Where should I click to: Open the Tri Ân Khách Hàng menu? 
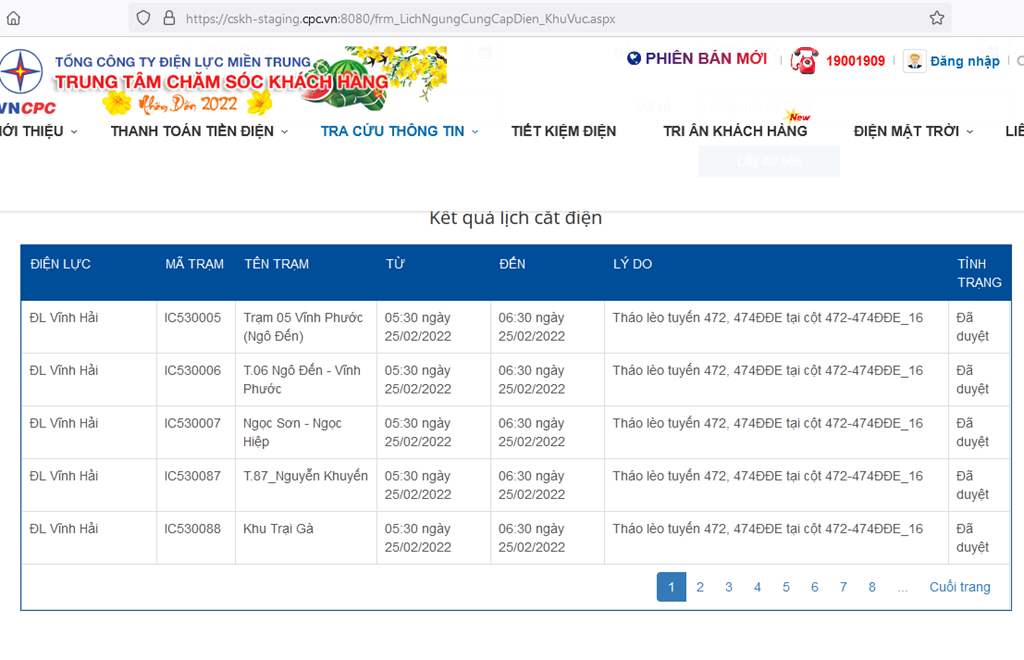pyautogui.click(x=735, y=131)
